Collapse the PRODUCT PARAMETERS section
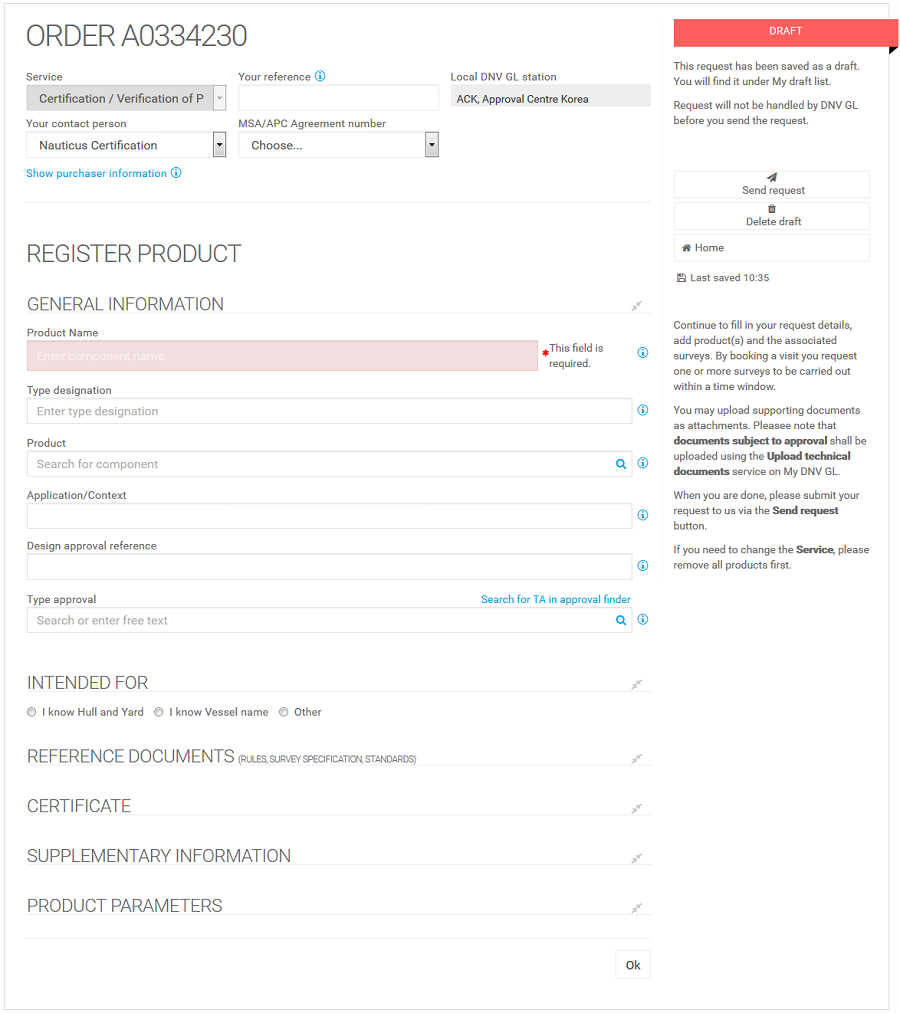Image resolution: width=900 pixels, height=1013 pixels. coord(637,908)
